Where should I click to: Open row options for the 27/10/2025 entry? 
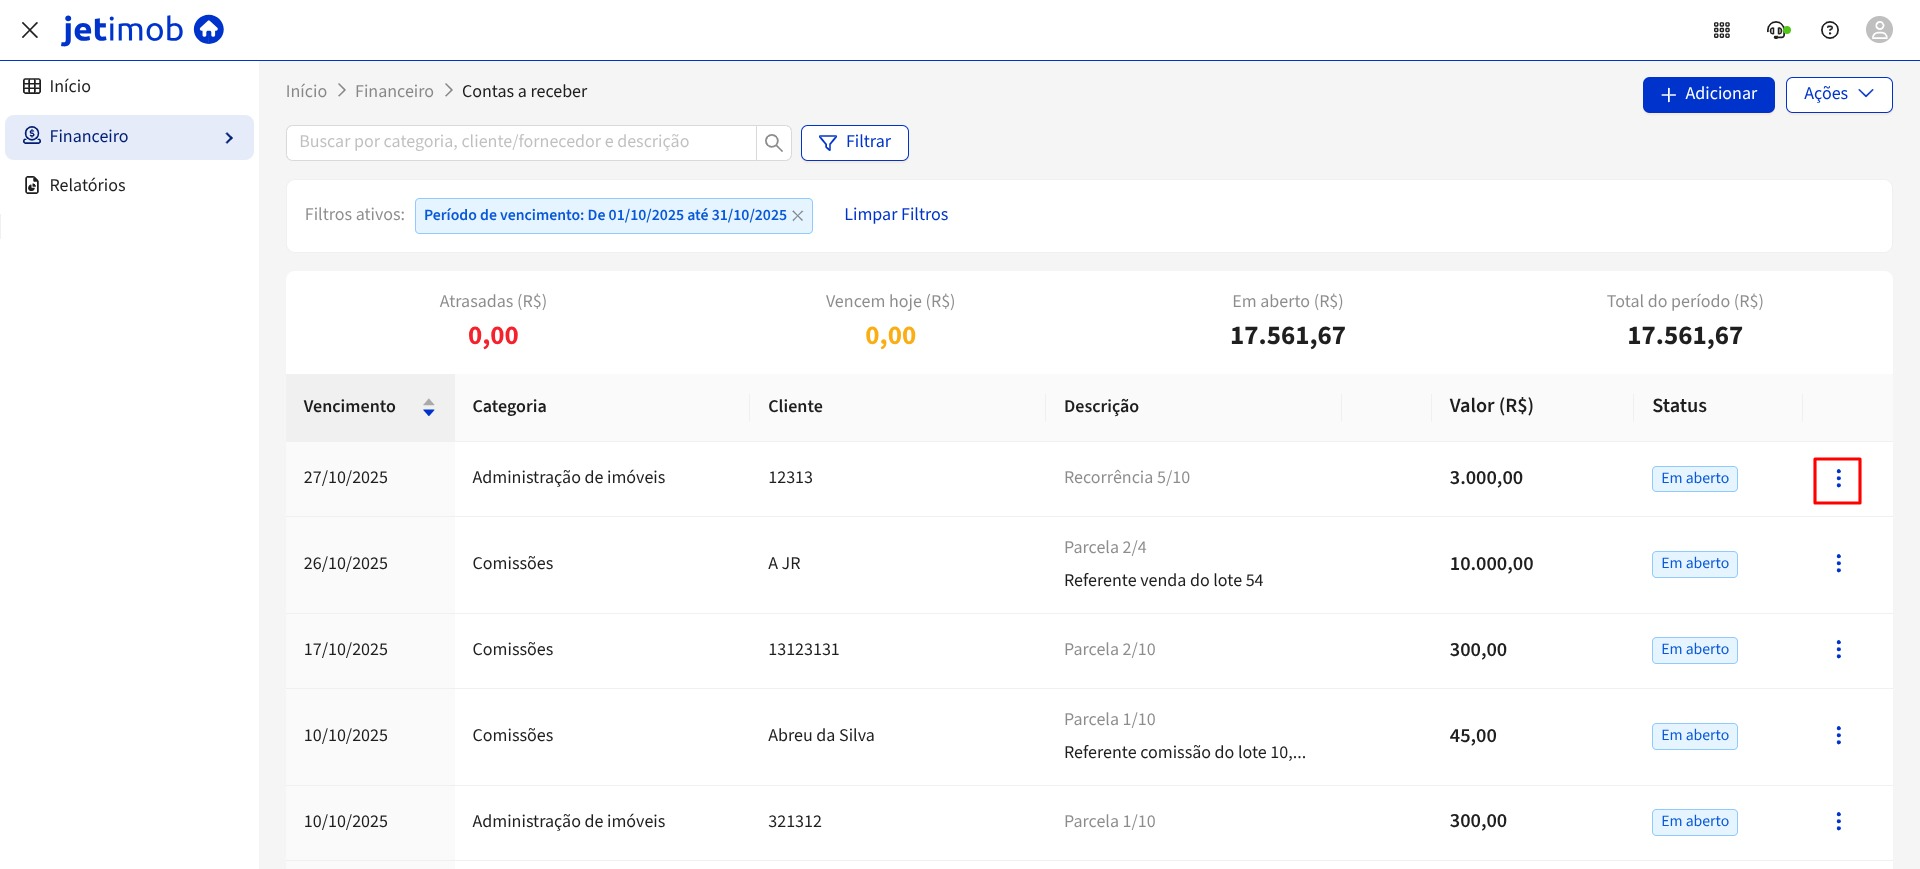1837,480
